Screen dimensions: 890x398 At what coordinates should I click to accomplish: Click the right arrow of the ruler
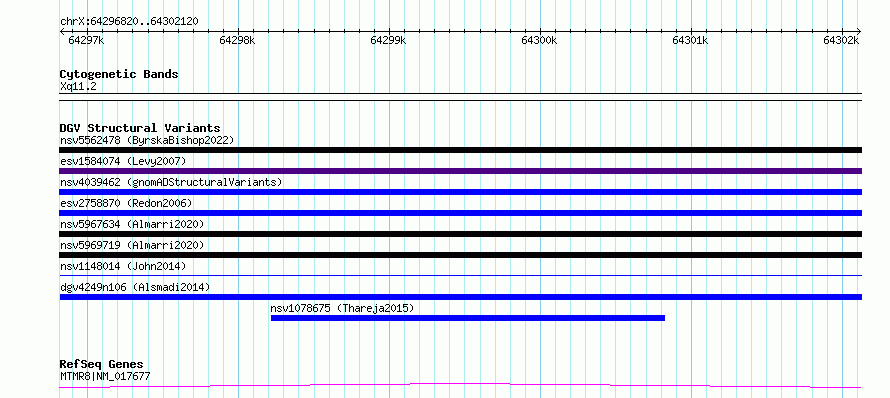[x=859, y=31]
